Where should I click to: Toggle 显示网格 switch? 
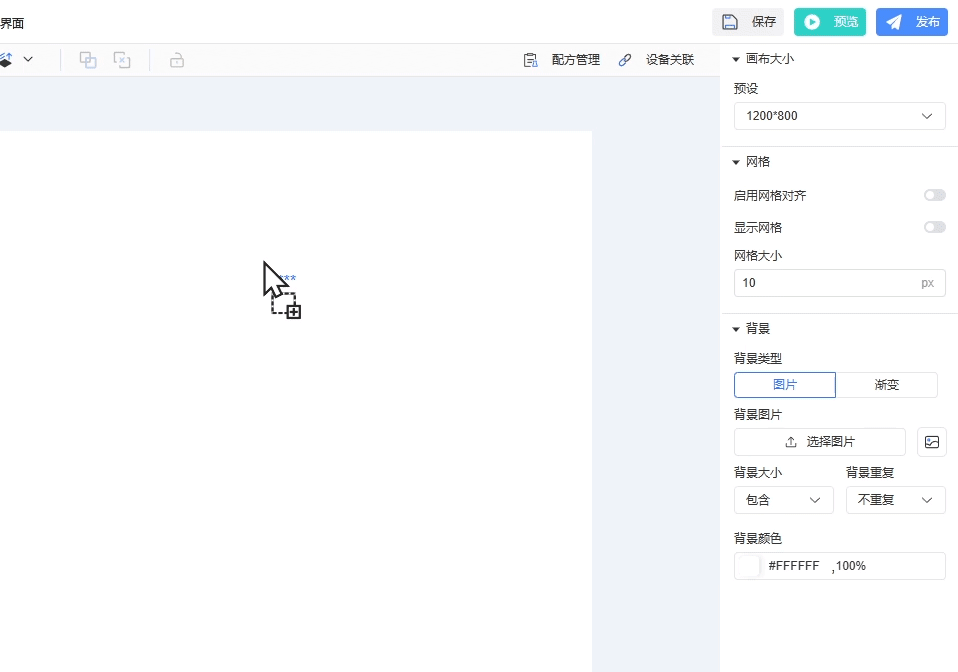(x=934, y=228)
